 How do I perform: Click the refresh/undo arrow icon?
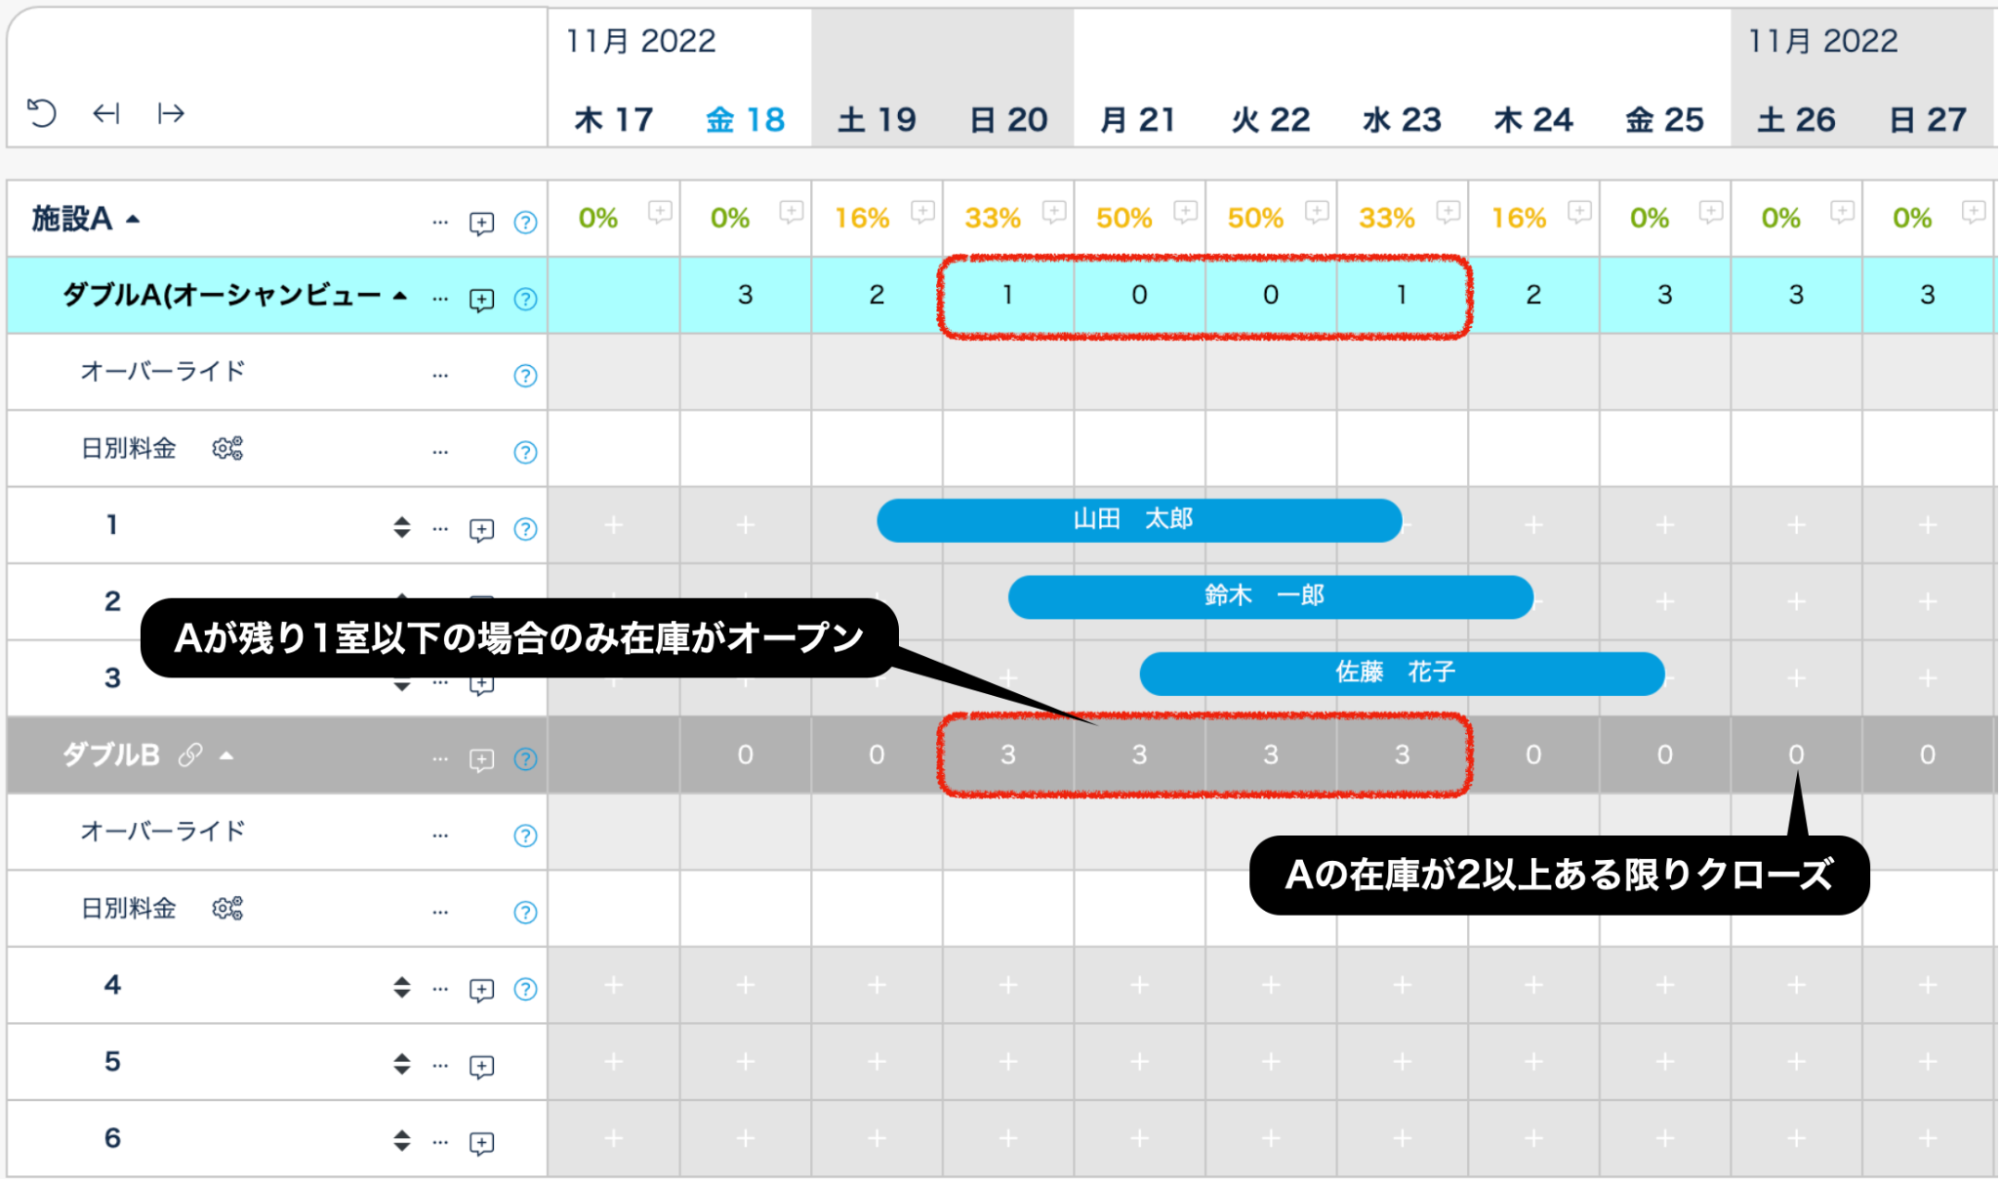pyautogui.click(x=42, y=113)
